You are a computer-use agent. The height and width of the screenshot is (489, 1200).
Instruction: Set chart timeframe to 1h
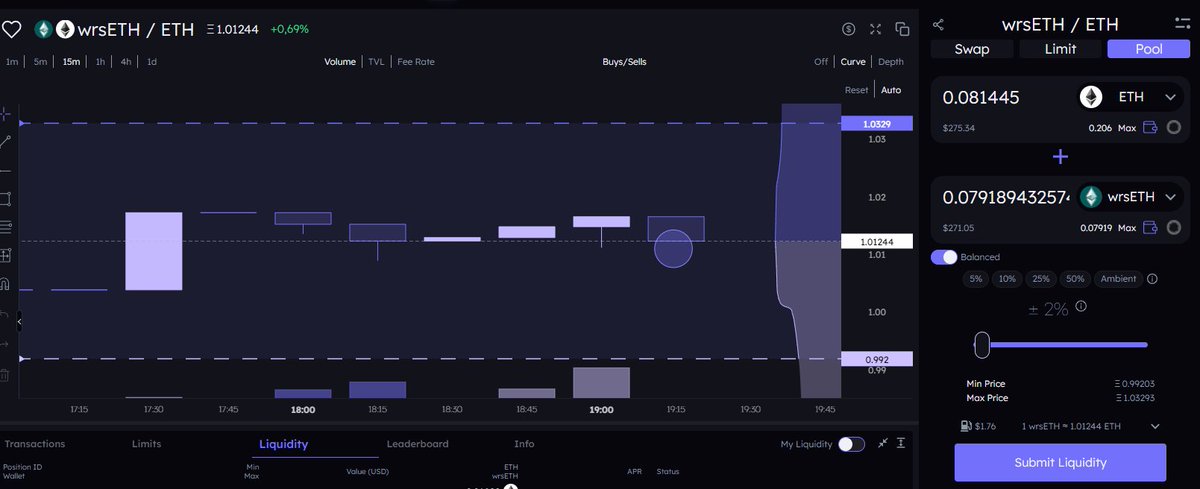(100, 62)
